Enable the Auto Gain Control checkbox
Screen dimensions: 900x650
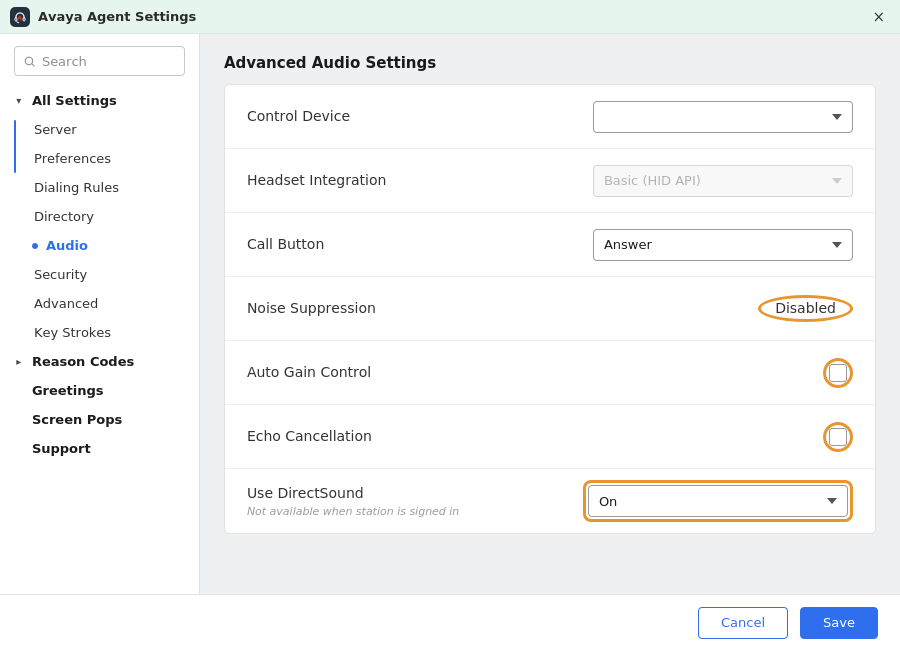click(x=837, y=373)
